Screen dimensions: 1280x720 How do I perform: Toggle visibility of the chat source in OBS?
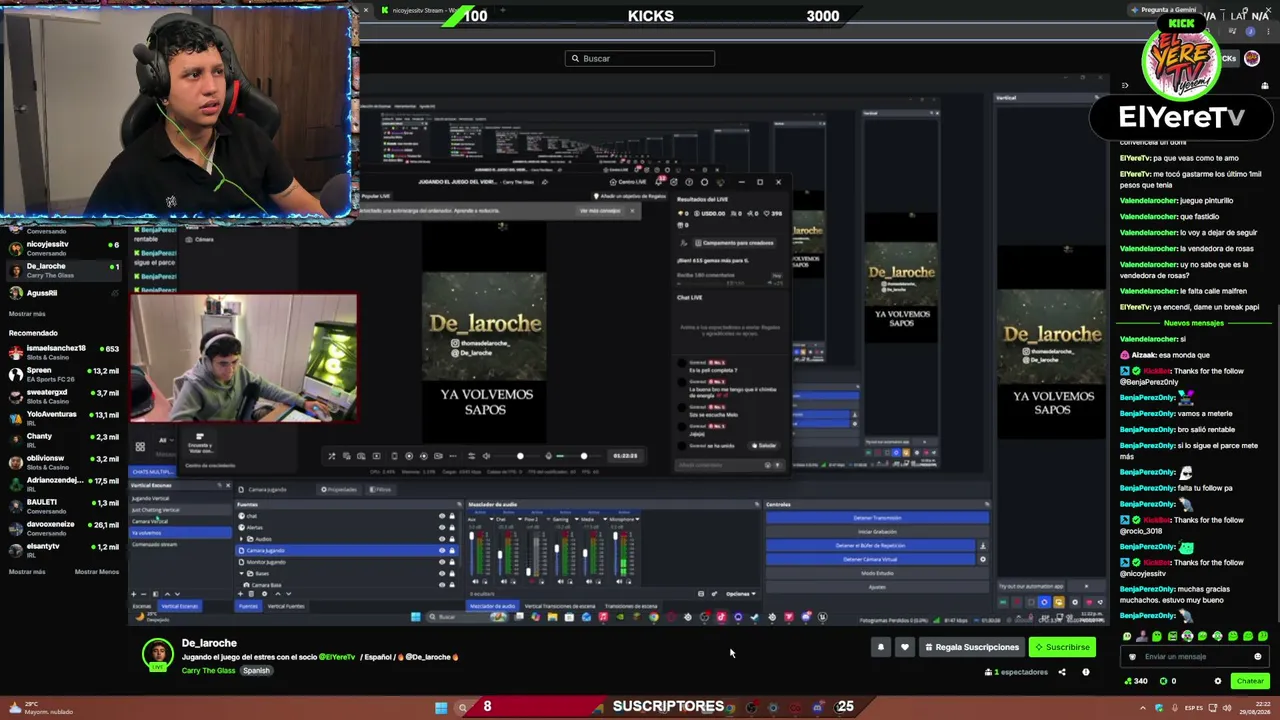(442, 516)
